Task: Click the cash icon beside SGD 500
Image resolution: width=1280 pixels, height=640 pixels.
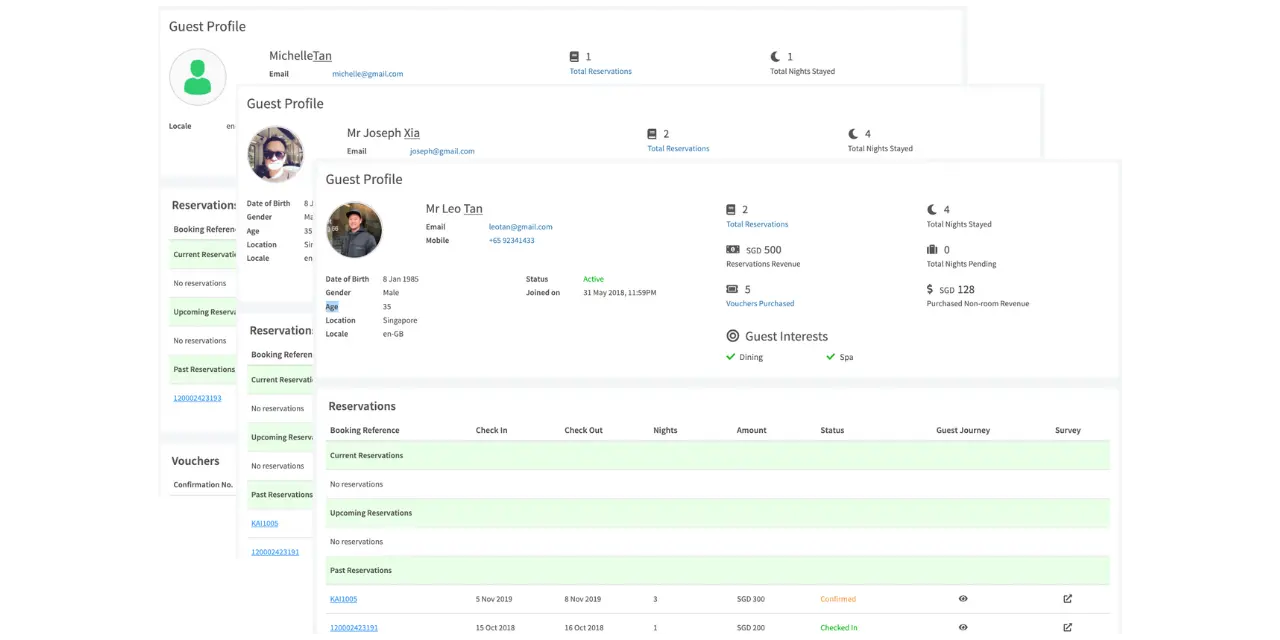Action: tap(733, 250)
